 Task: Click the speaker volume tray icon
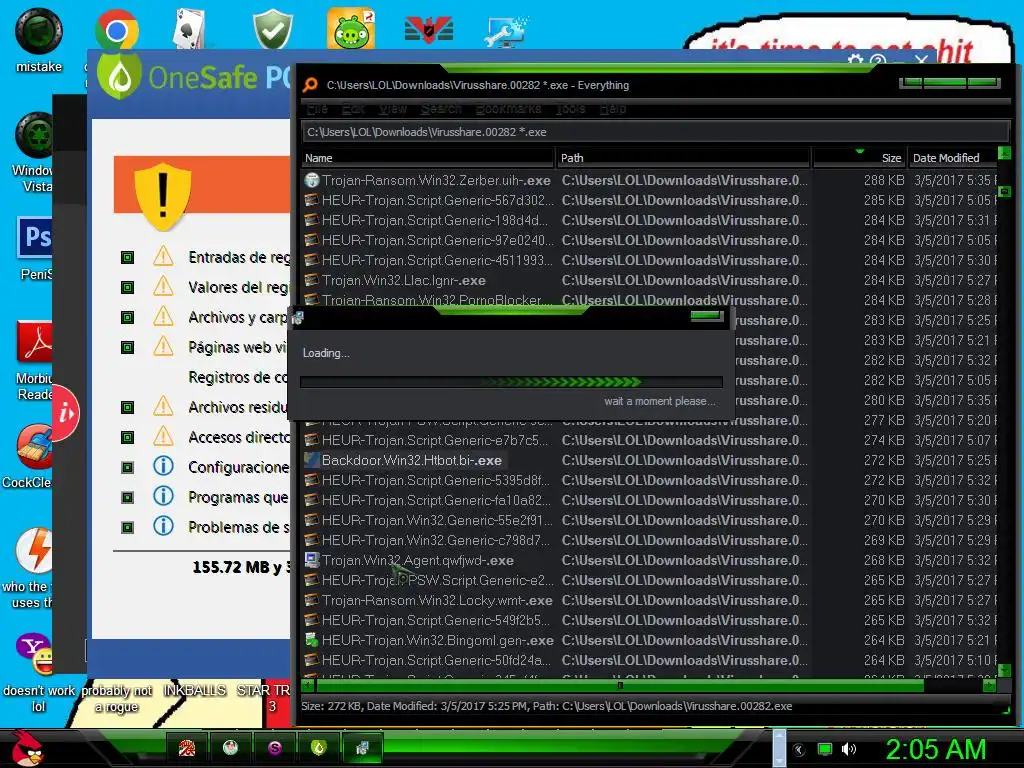pyautogui.click(x=848, y=749)
